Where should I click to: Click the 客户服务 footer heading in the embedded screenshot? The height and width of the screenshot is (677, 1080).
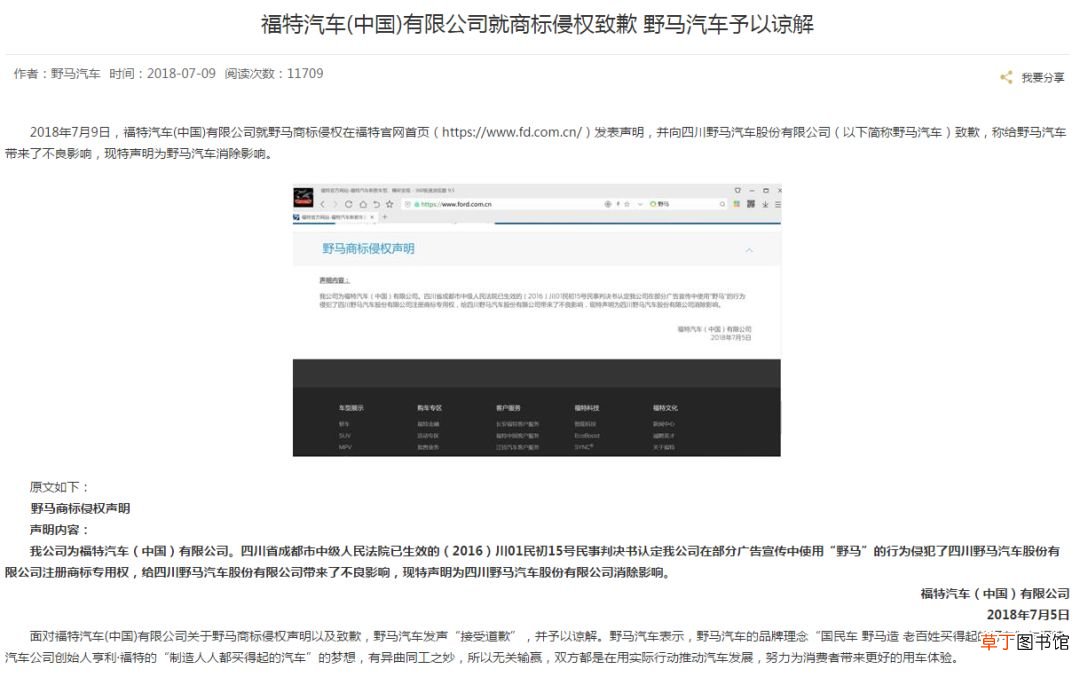click(509, 408)
